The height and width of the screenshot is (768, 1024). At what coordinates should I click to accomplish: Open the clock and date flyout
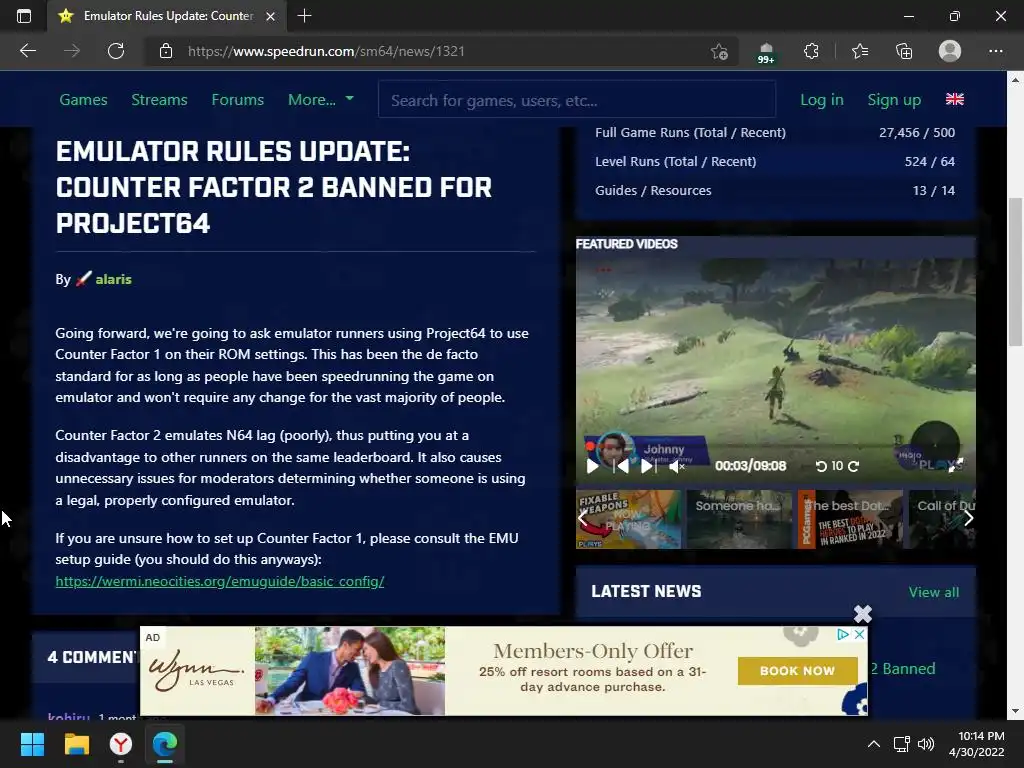pos(976,744)
